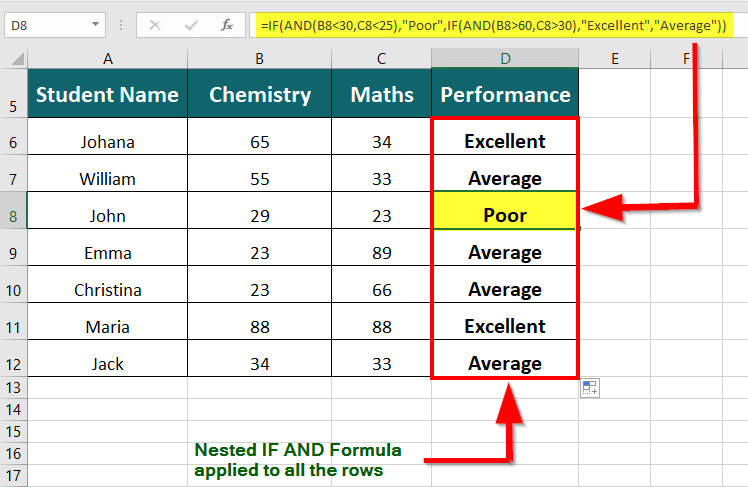This screenshot has height=487, width=748.
Task: Click the Chemistry header cell
Action: tap(260, 93)
